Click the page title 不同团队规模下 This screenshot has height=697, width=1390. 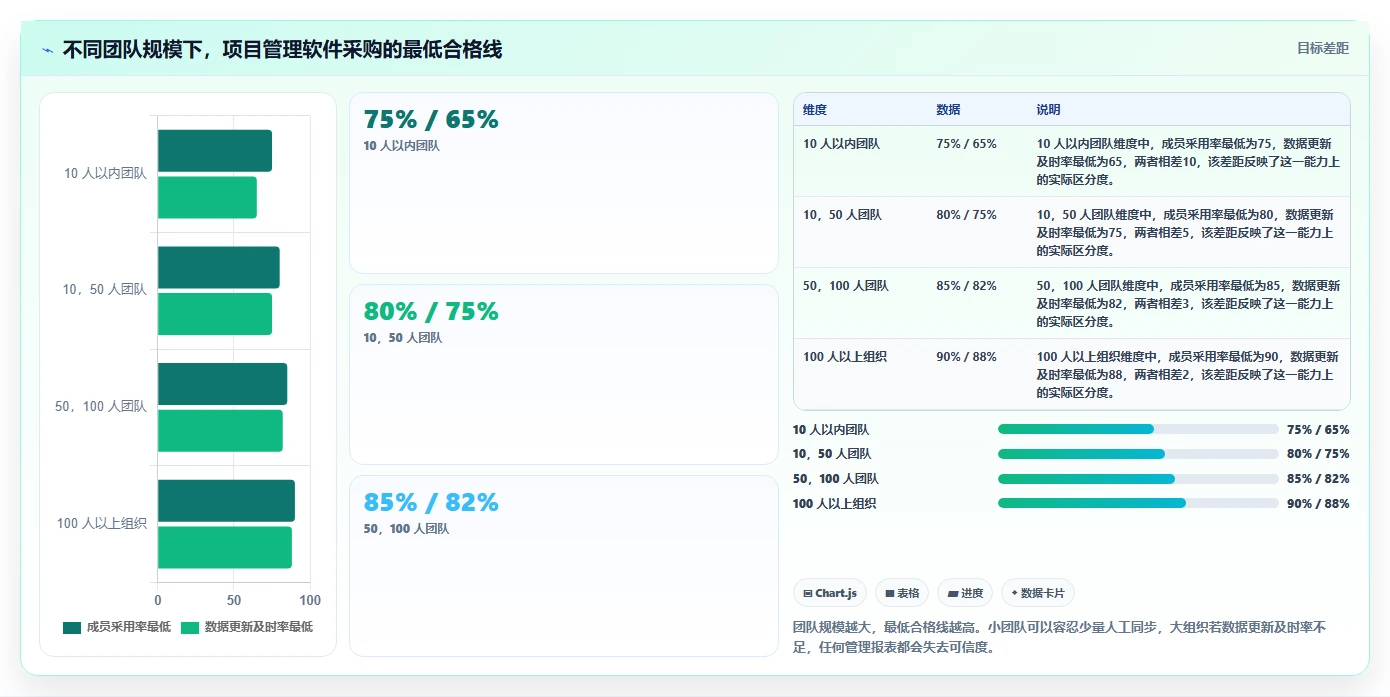click(282, 49)
